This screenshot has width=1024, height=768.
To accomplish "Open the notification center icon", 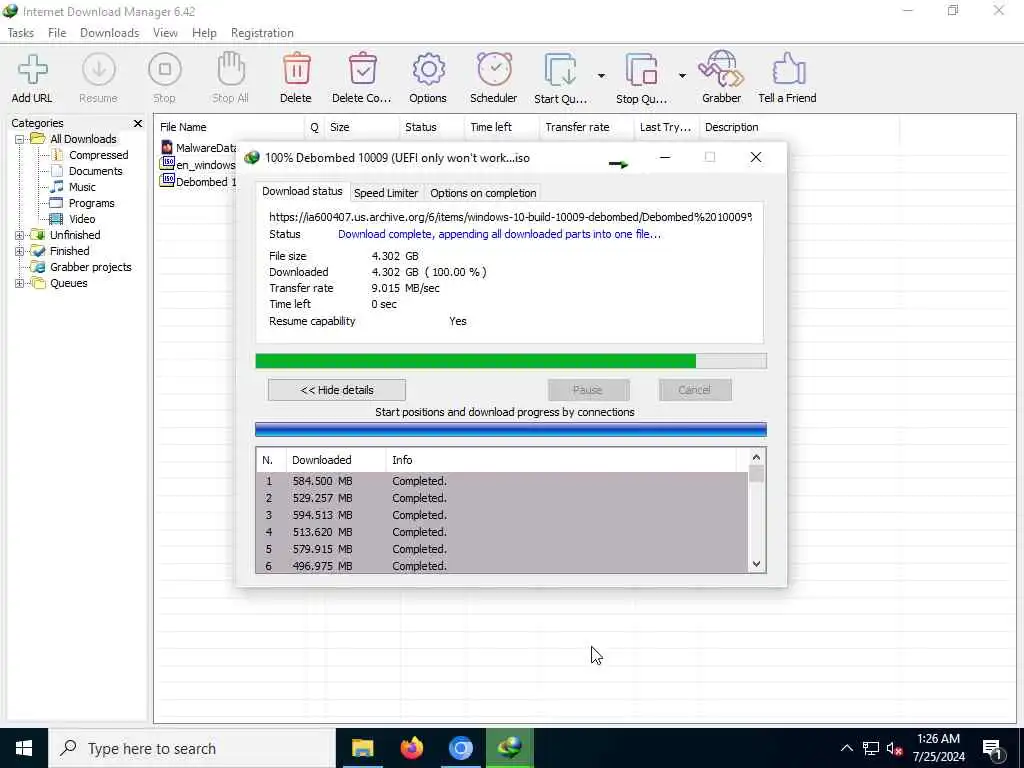I will [x=993, y=750].
